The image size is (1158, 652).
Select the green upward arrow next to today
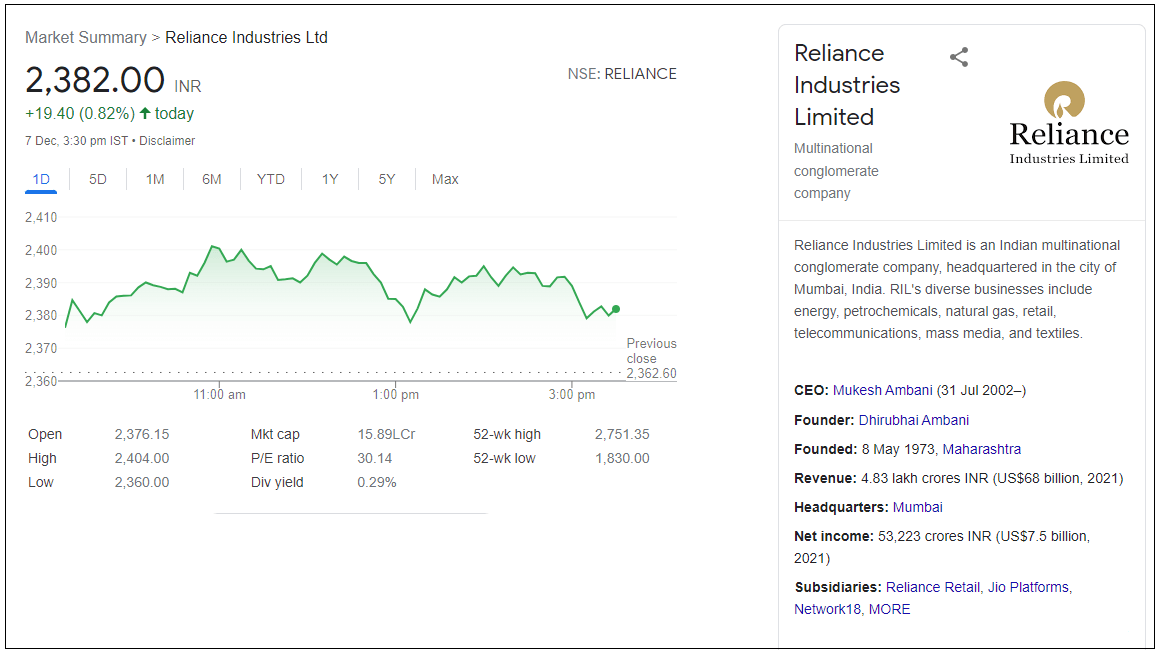coord(145,113)
